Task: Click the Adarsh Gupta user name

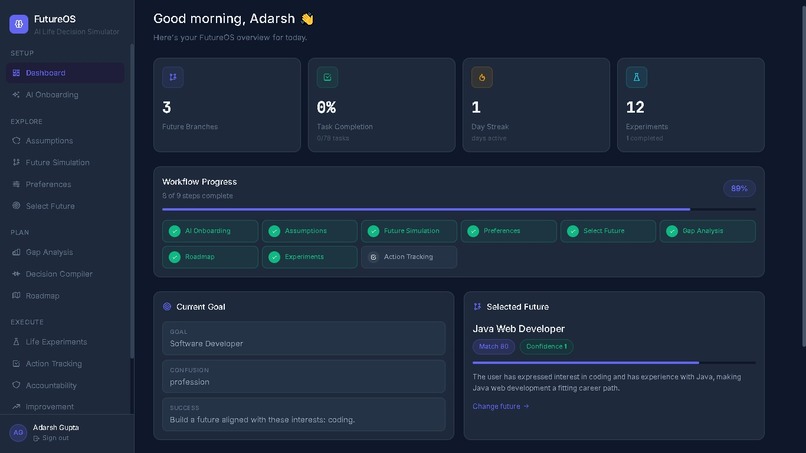Action: coord(56,427)
